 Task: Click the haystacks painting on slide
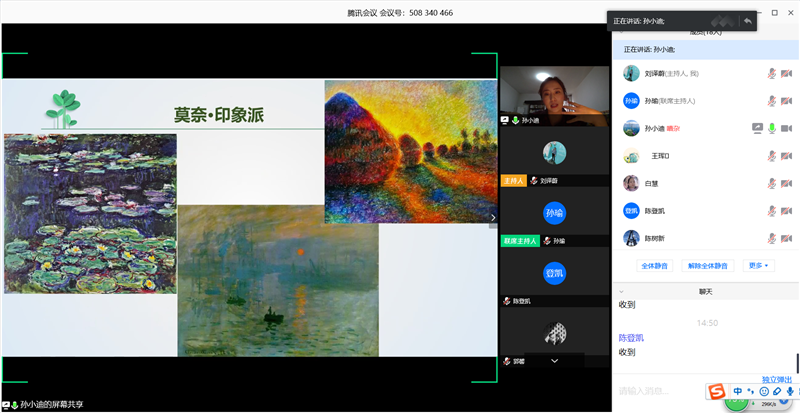click(x=411, y=152)
